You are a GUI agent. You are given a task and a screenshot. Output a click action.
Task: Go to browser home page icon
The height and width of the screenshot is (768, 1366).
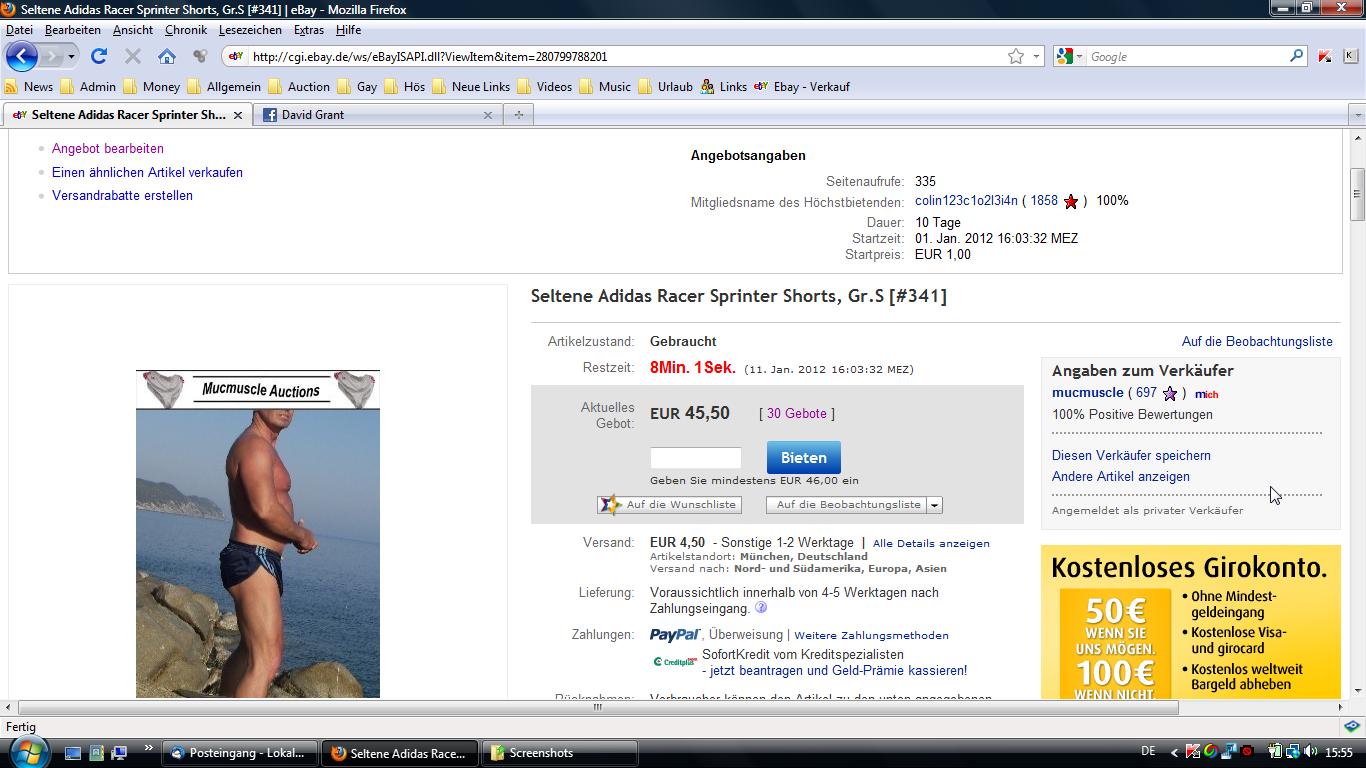coord(167,56)
